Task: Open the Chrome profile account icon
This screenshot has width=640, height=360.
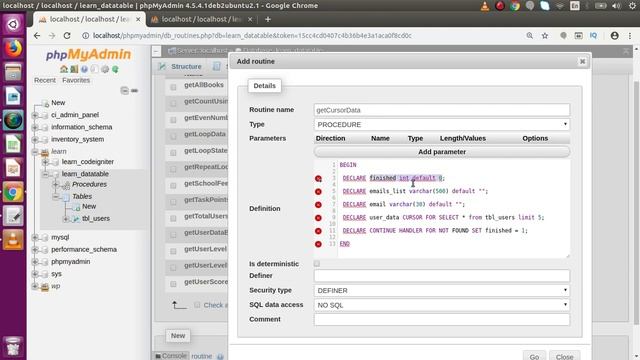Action: (x=614, y=36)
